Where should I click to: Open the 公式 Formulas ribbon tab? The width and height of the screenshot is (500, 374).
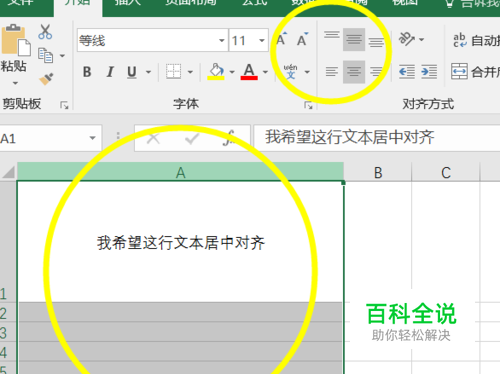255,3
